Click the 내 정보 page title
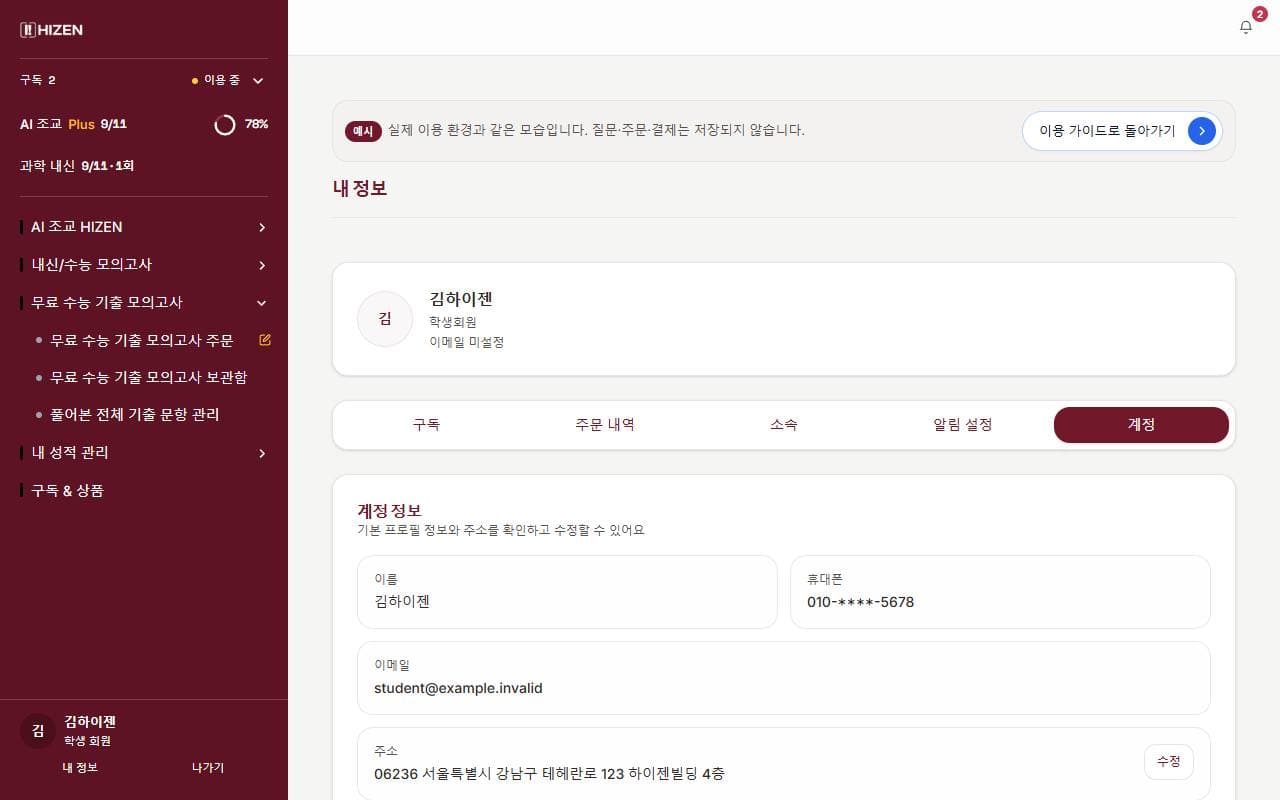 coord(360,188)
